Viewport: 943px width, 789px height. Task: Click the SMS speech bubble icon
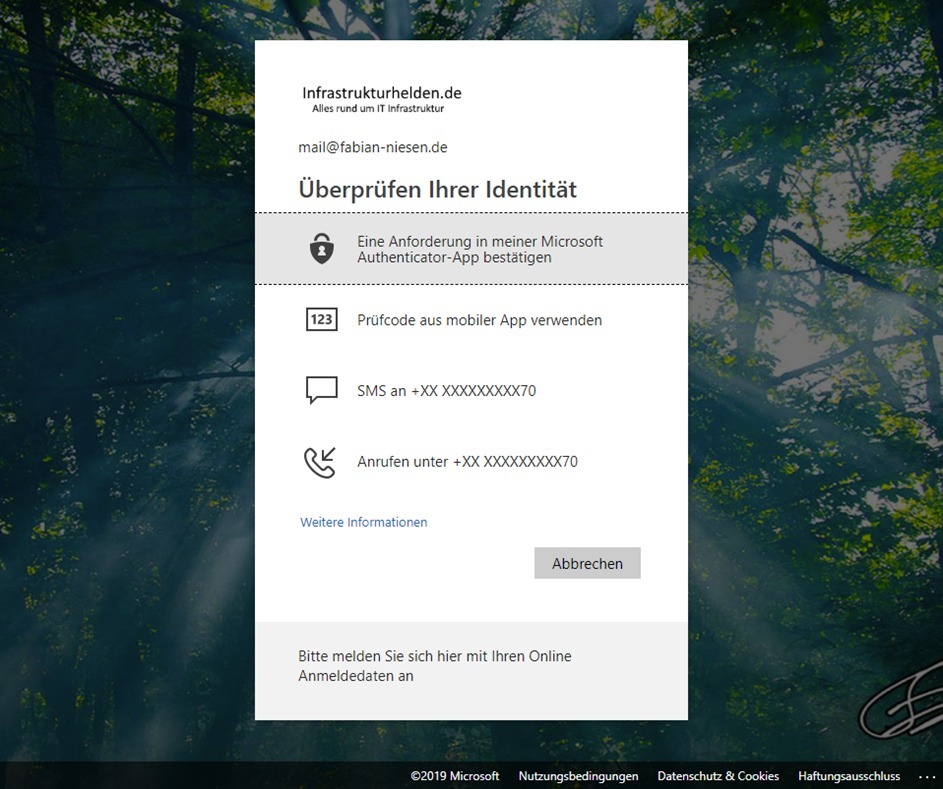(x=322, y=390)
